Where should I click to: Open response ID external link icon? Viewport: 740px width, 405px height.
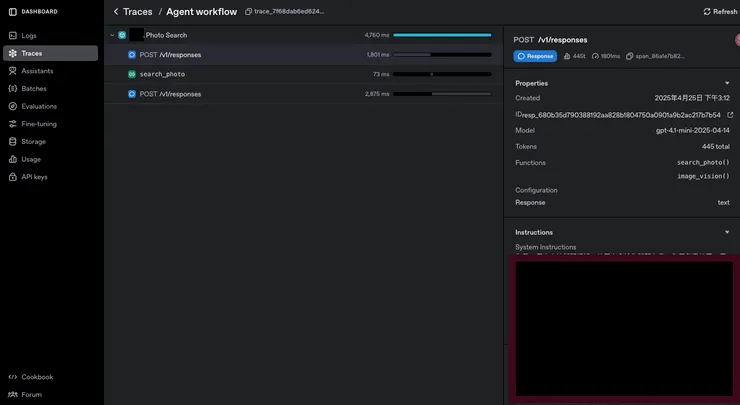pos(730,115)
